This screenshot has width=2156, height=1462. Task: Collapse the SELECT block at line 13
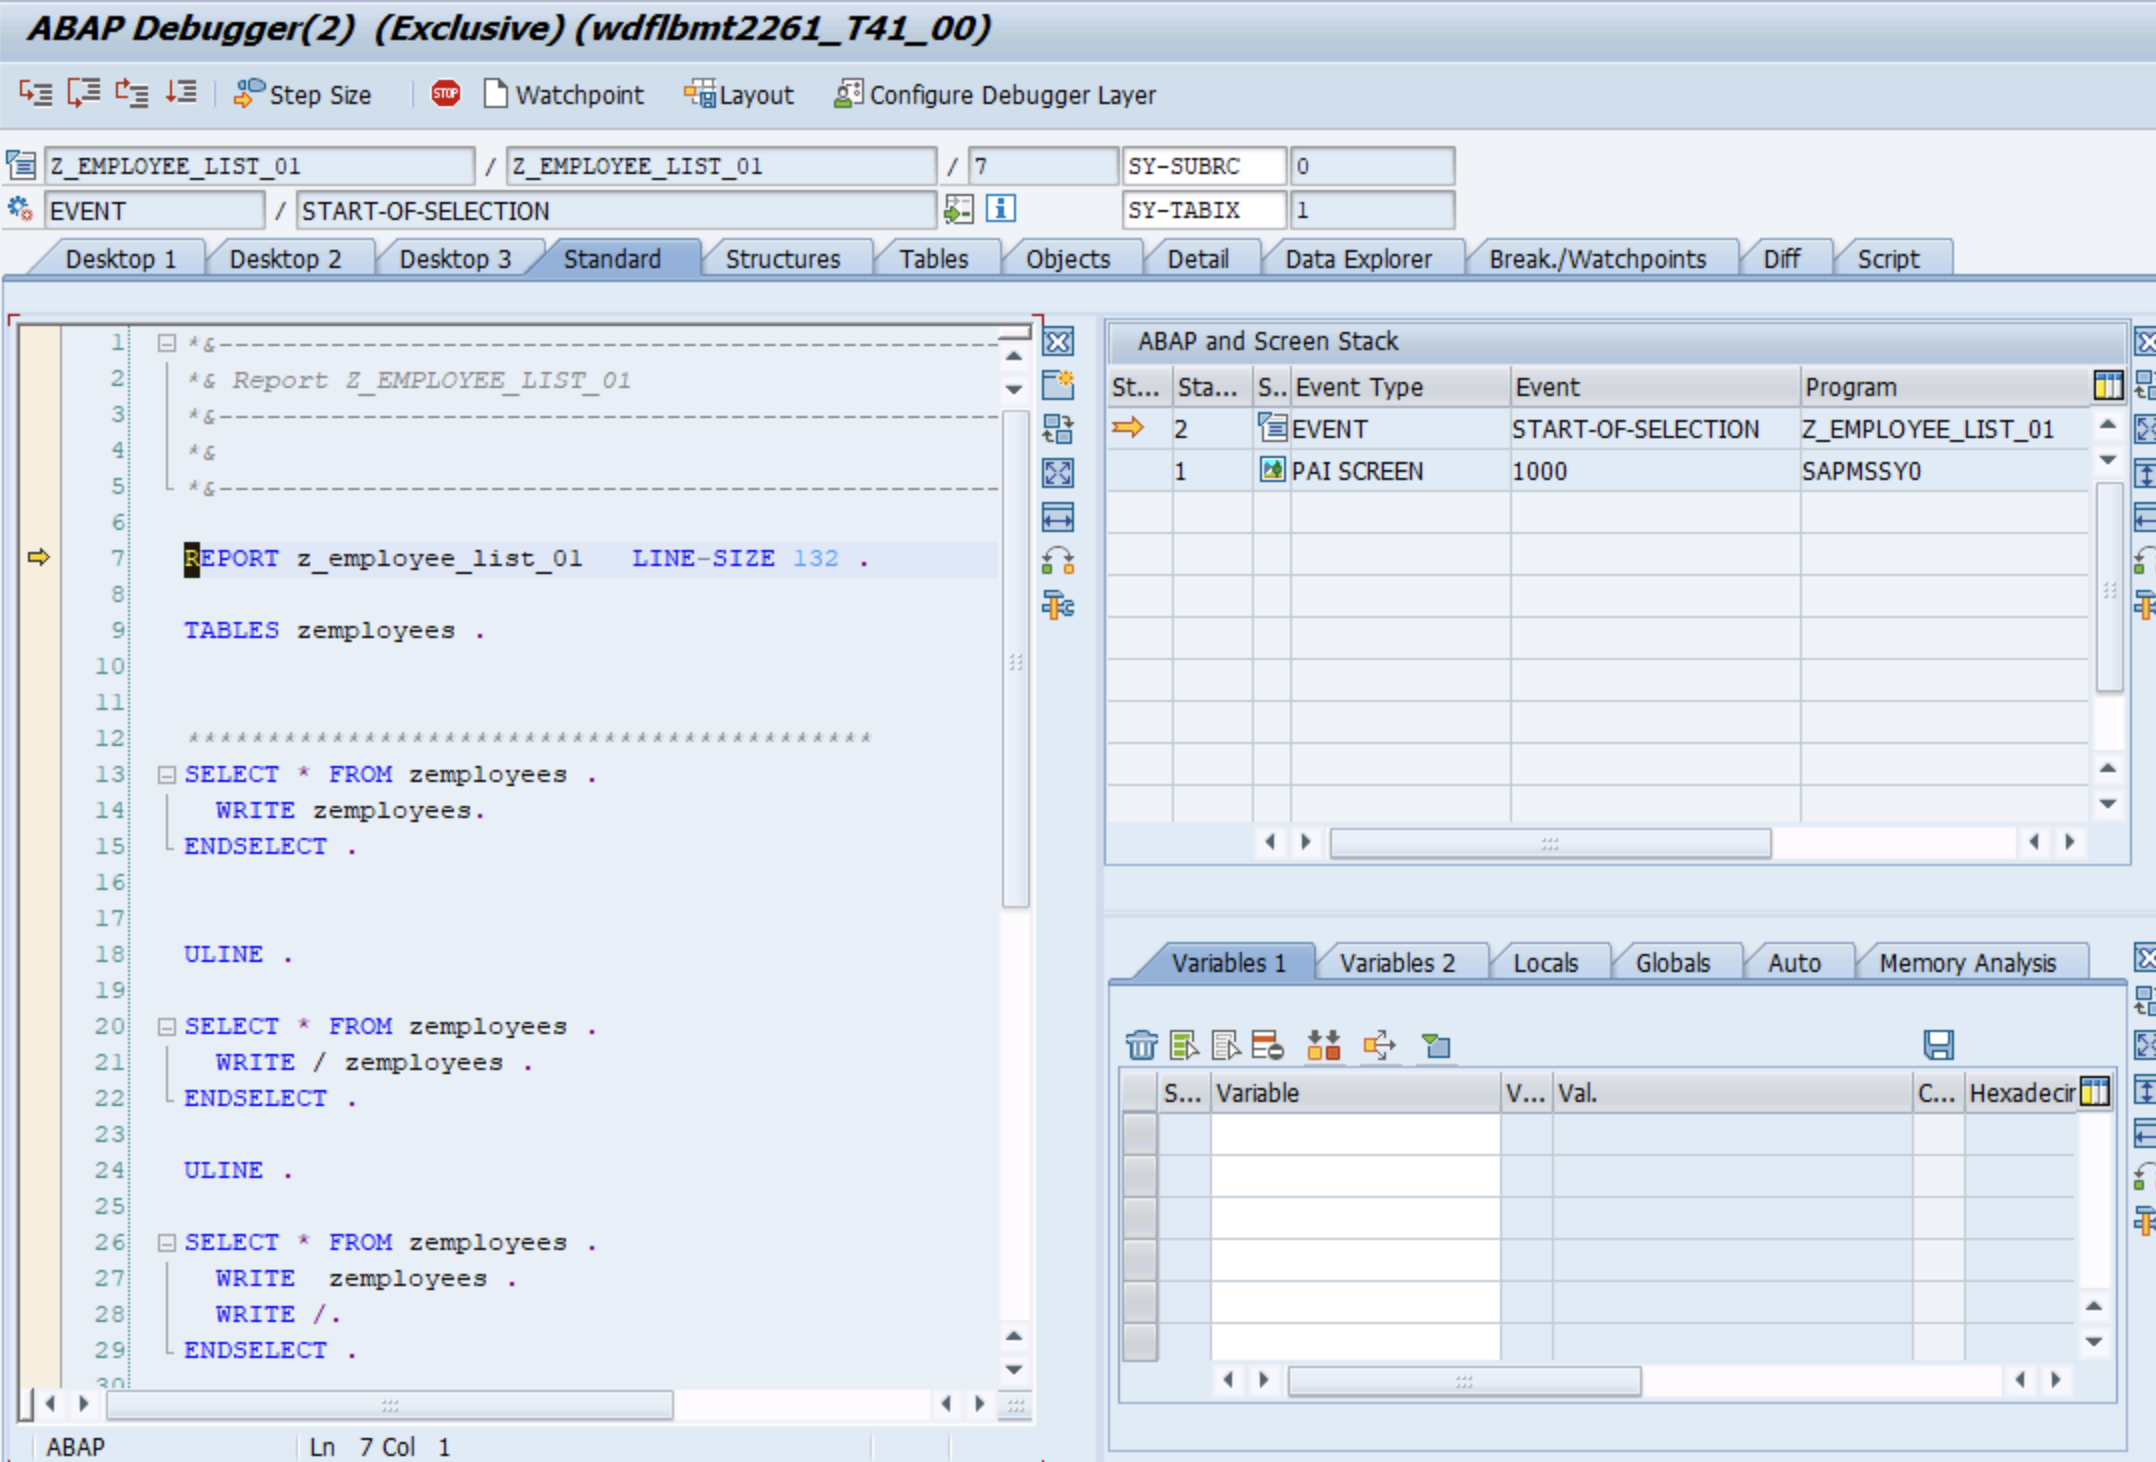[x=167, y=775]
